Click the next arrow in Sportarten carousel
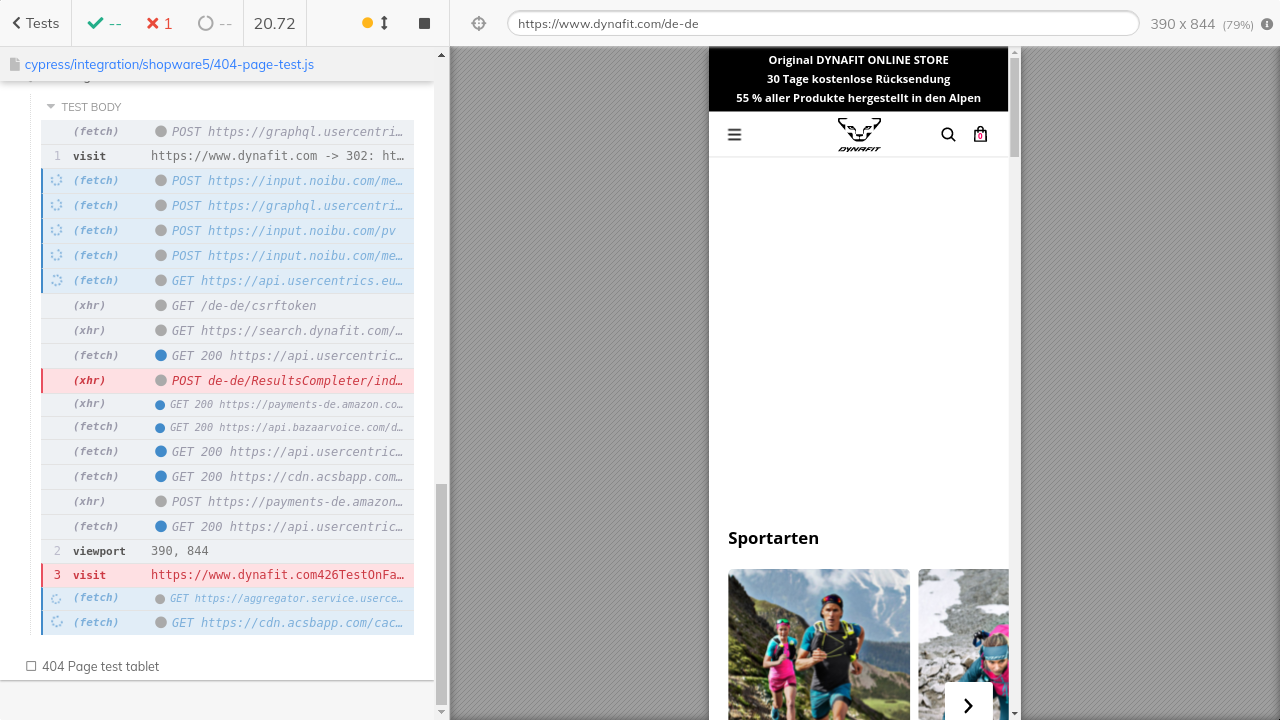The height and width of the screenshot is (720, 1280). 968,705
